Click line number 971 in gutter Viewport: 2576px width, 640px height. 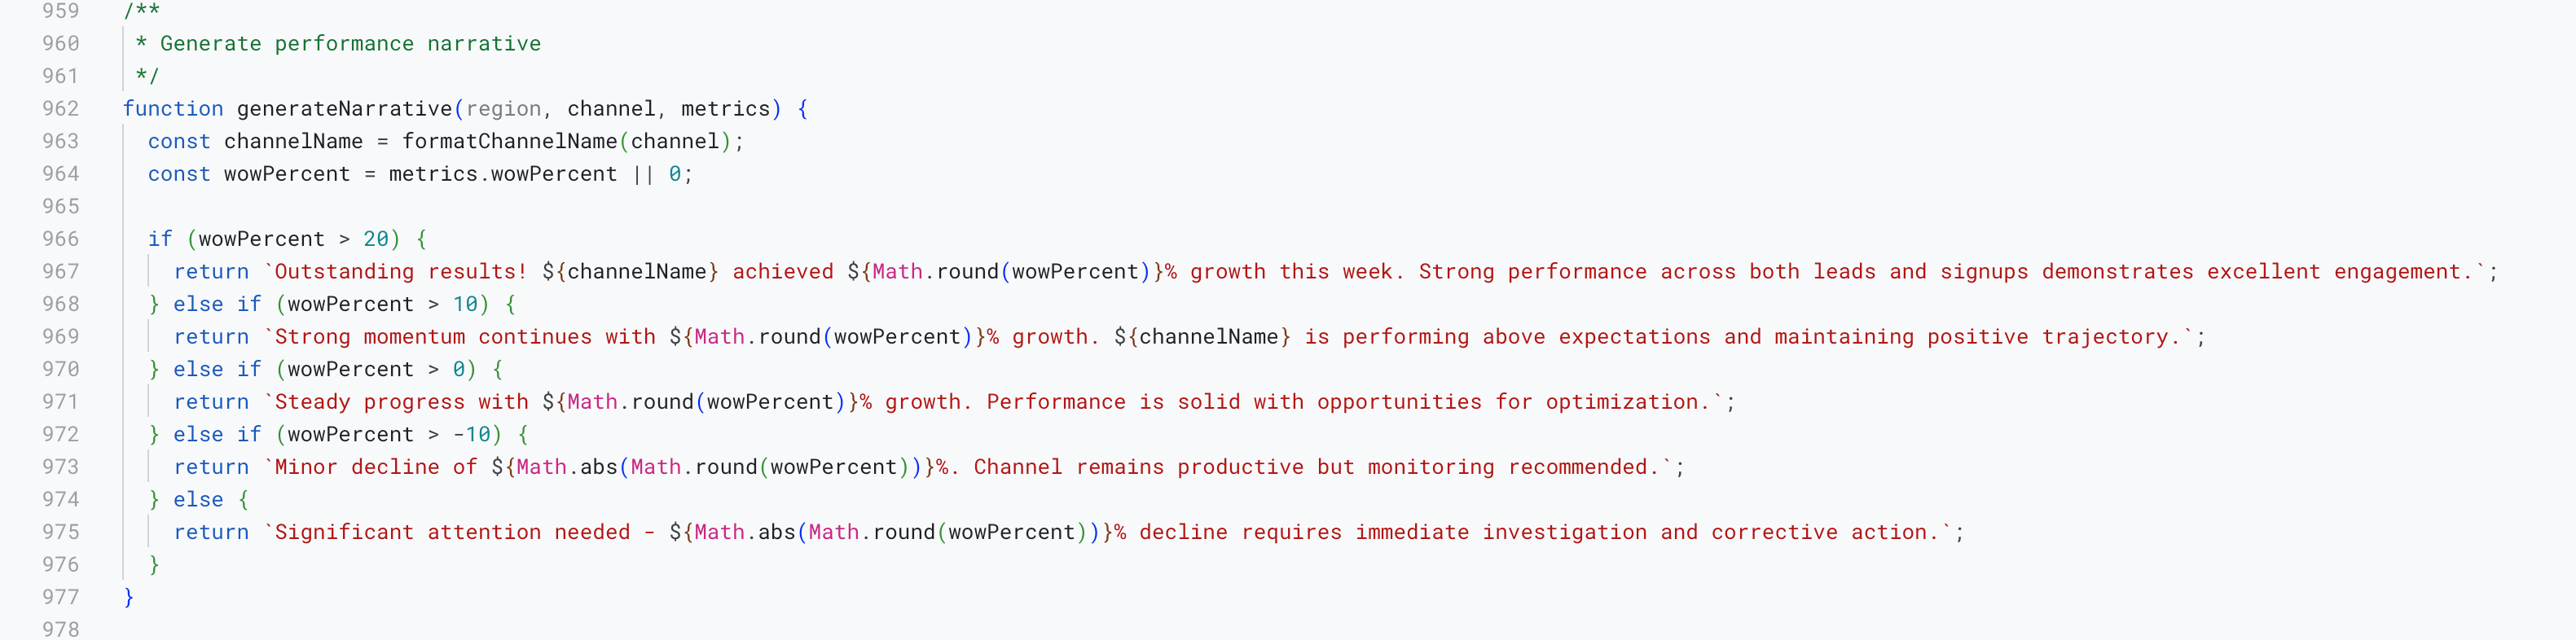tap(60, 402)
